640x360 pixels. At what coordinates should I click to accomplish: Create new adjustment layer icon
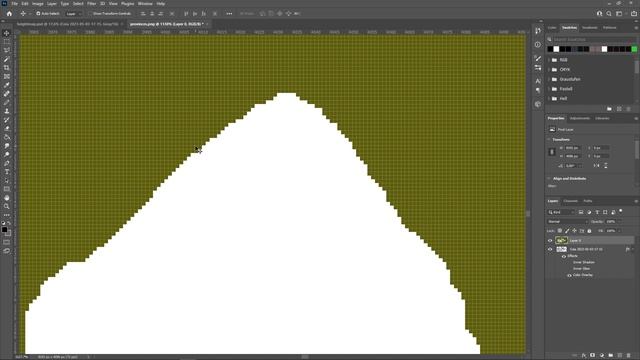tap(602, 356)
